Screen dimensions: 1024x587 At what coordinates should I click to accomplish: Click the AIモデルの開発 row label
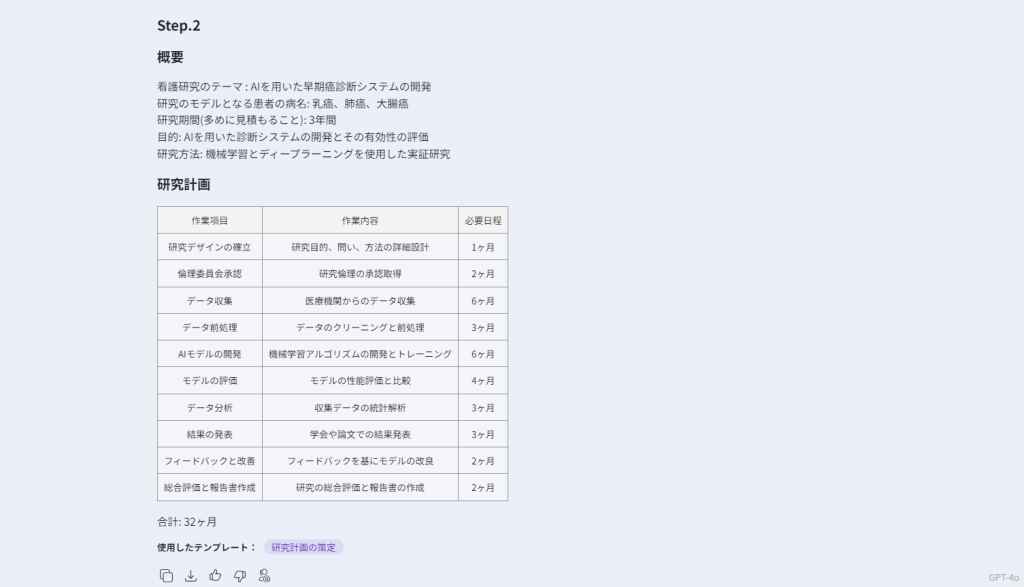pyautogui.click(x=210, y=354)
